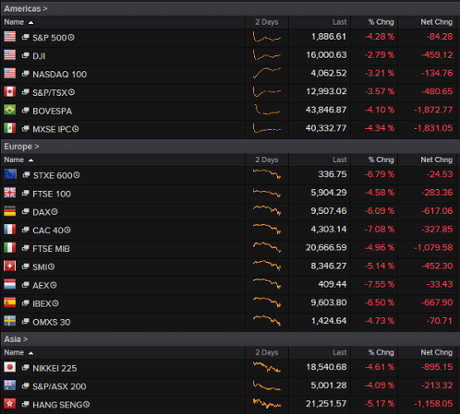Click the delayed clock icon next to STXE 600

tap(76, 175)
